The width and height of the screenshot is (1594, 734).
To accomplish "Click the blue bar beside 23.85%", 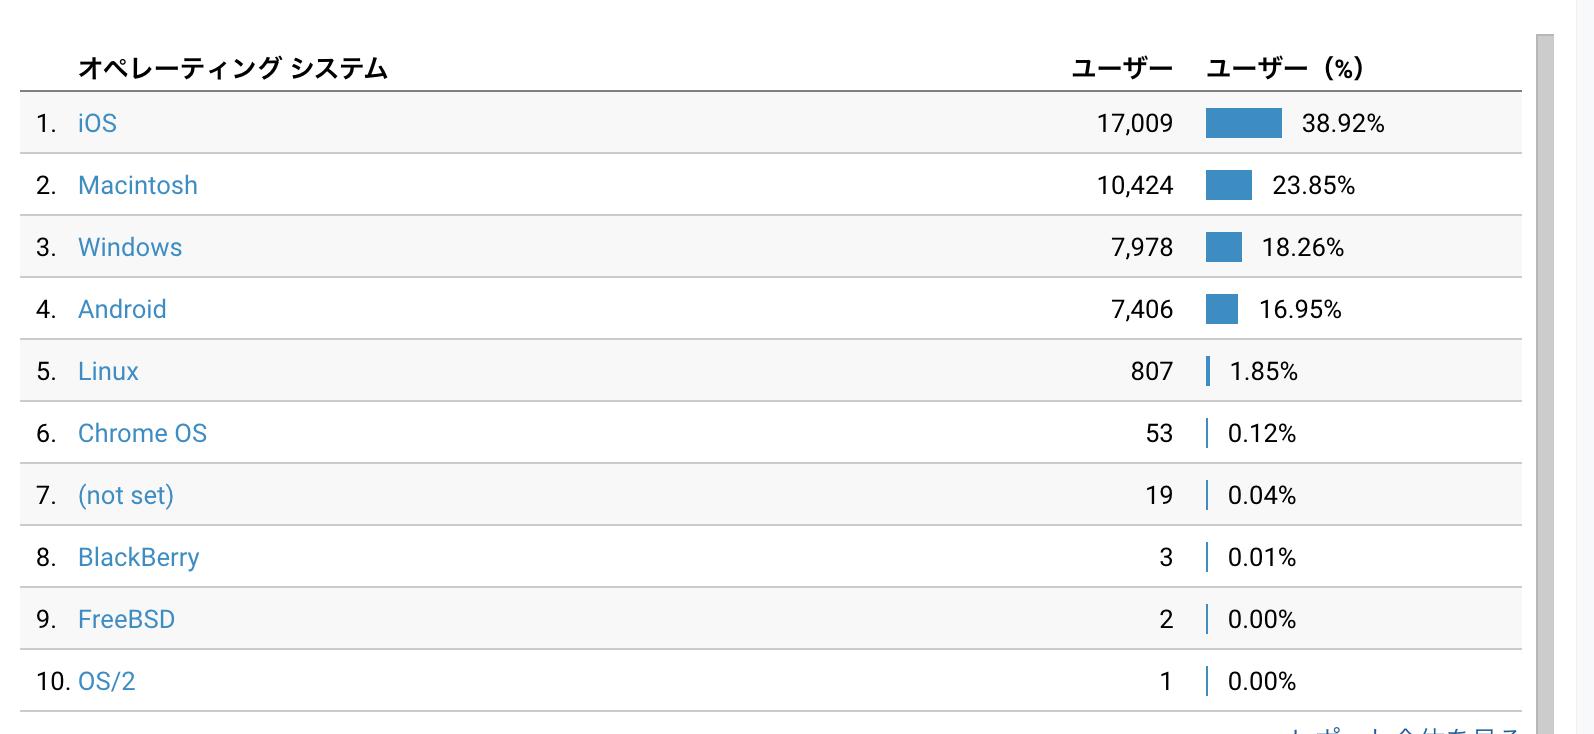I will pyautogui.click(x=1228, y=185).
